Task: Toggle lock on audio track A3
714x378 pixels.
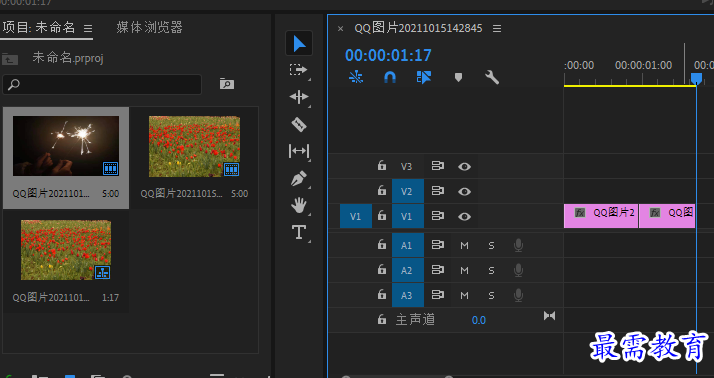Action: click(x=382, y=295)
